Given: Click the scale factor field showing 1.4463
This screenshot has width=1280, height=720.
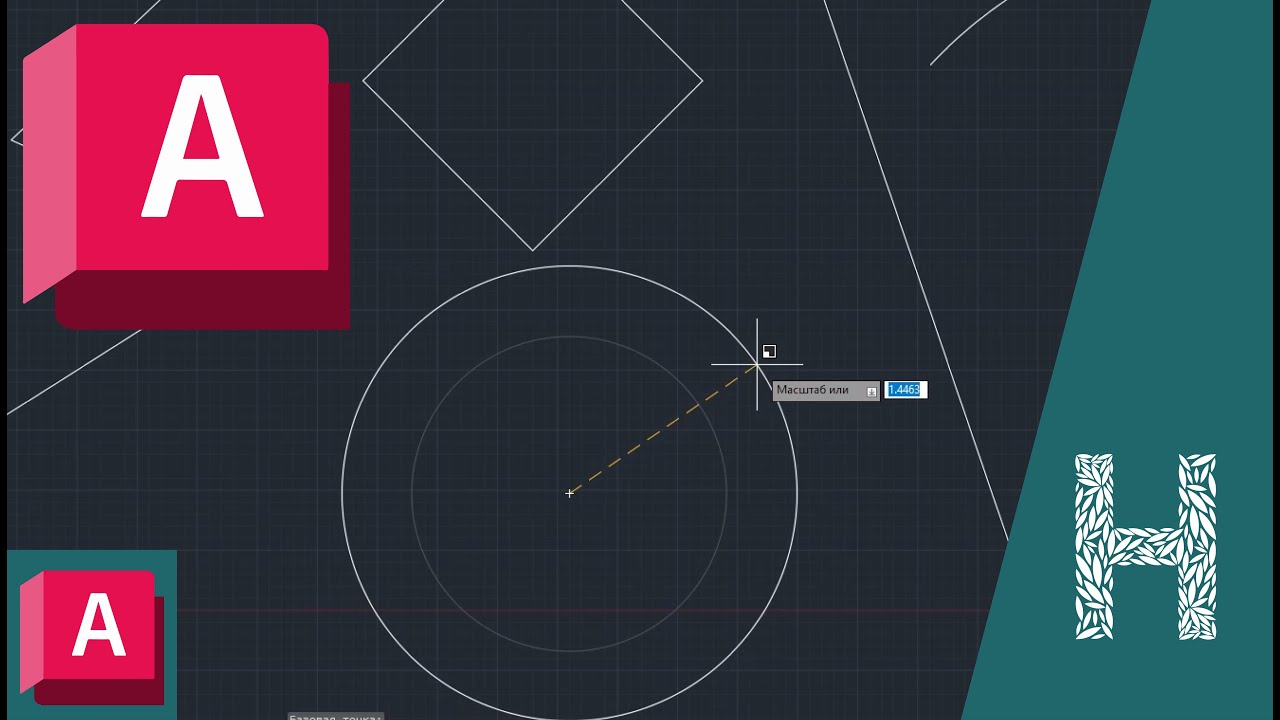Looking at the screenshot, I should 906,390.
